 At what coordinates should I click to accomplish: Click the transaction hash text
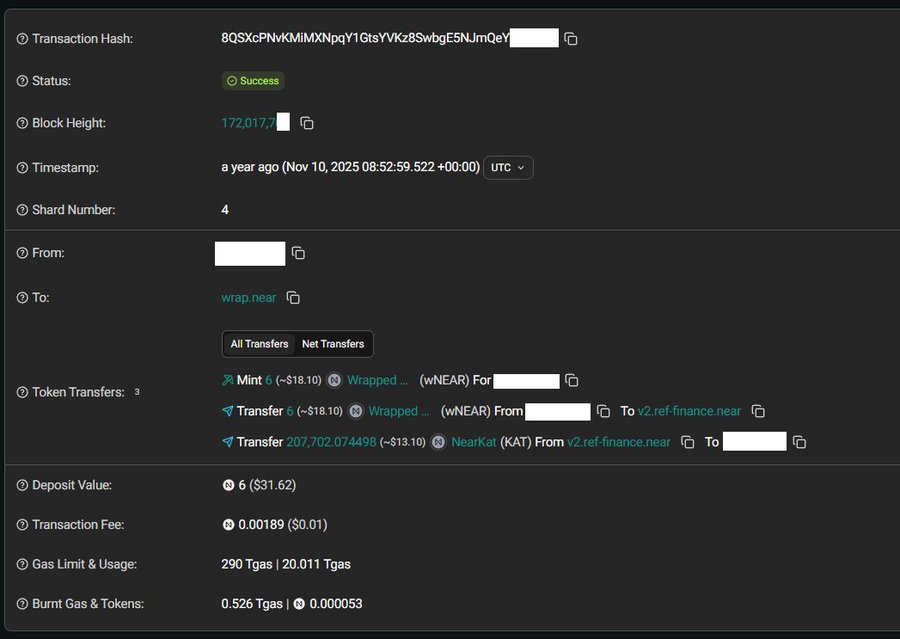[x=365, y=38]
